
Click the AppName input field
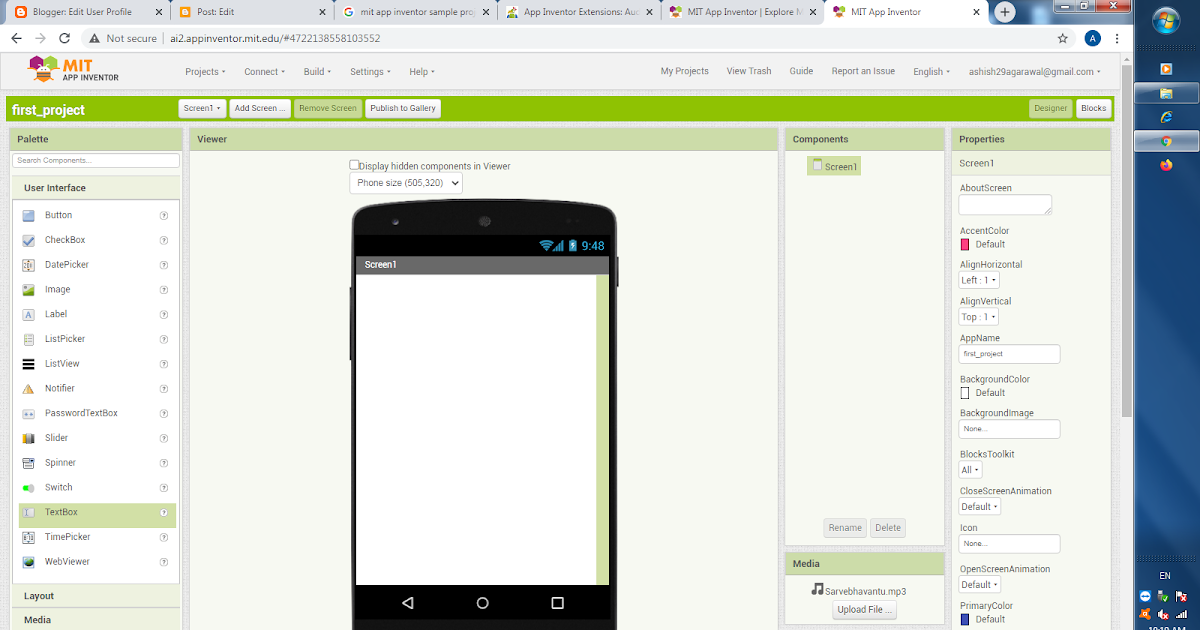pos(1008,353)
